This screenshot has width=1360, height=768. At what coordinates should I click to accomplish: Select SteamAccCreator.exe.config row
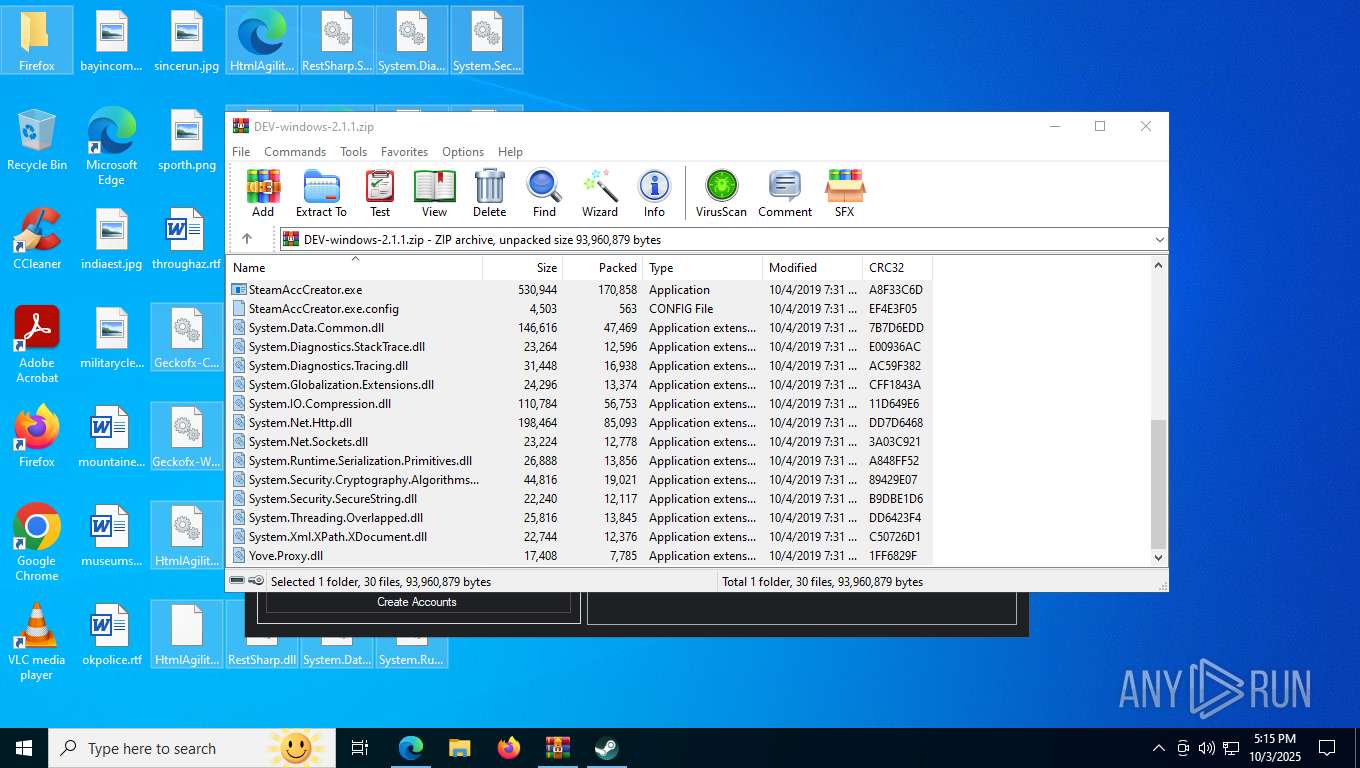[x=580, y=309]
